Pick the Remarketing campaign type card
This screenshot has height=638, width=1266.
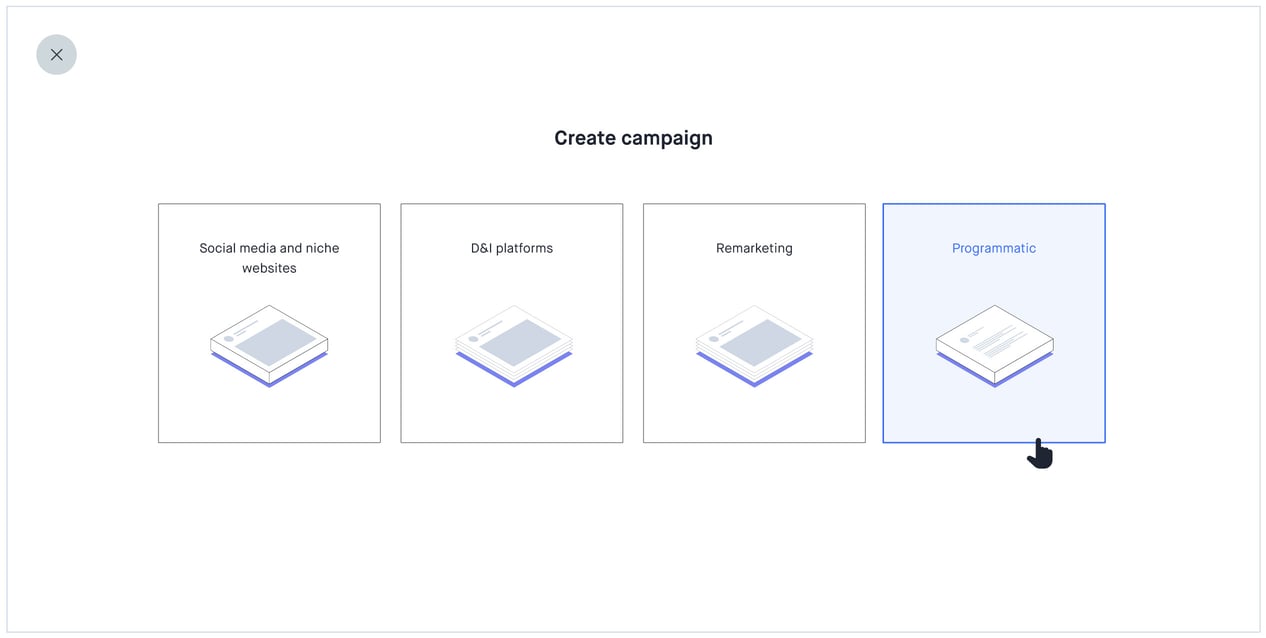(x=754, y=410)
